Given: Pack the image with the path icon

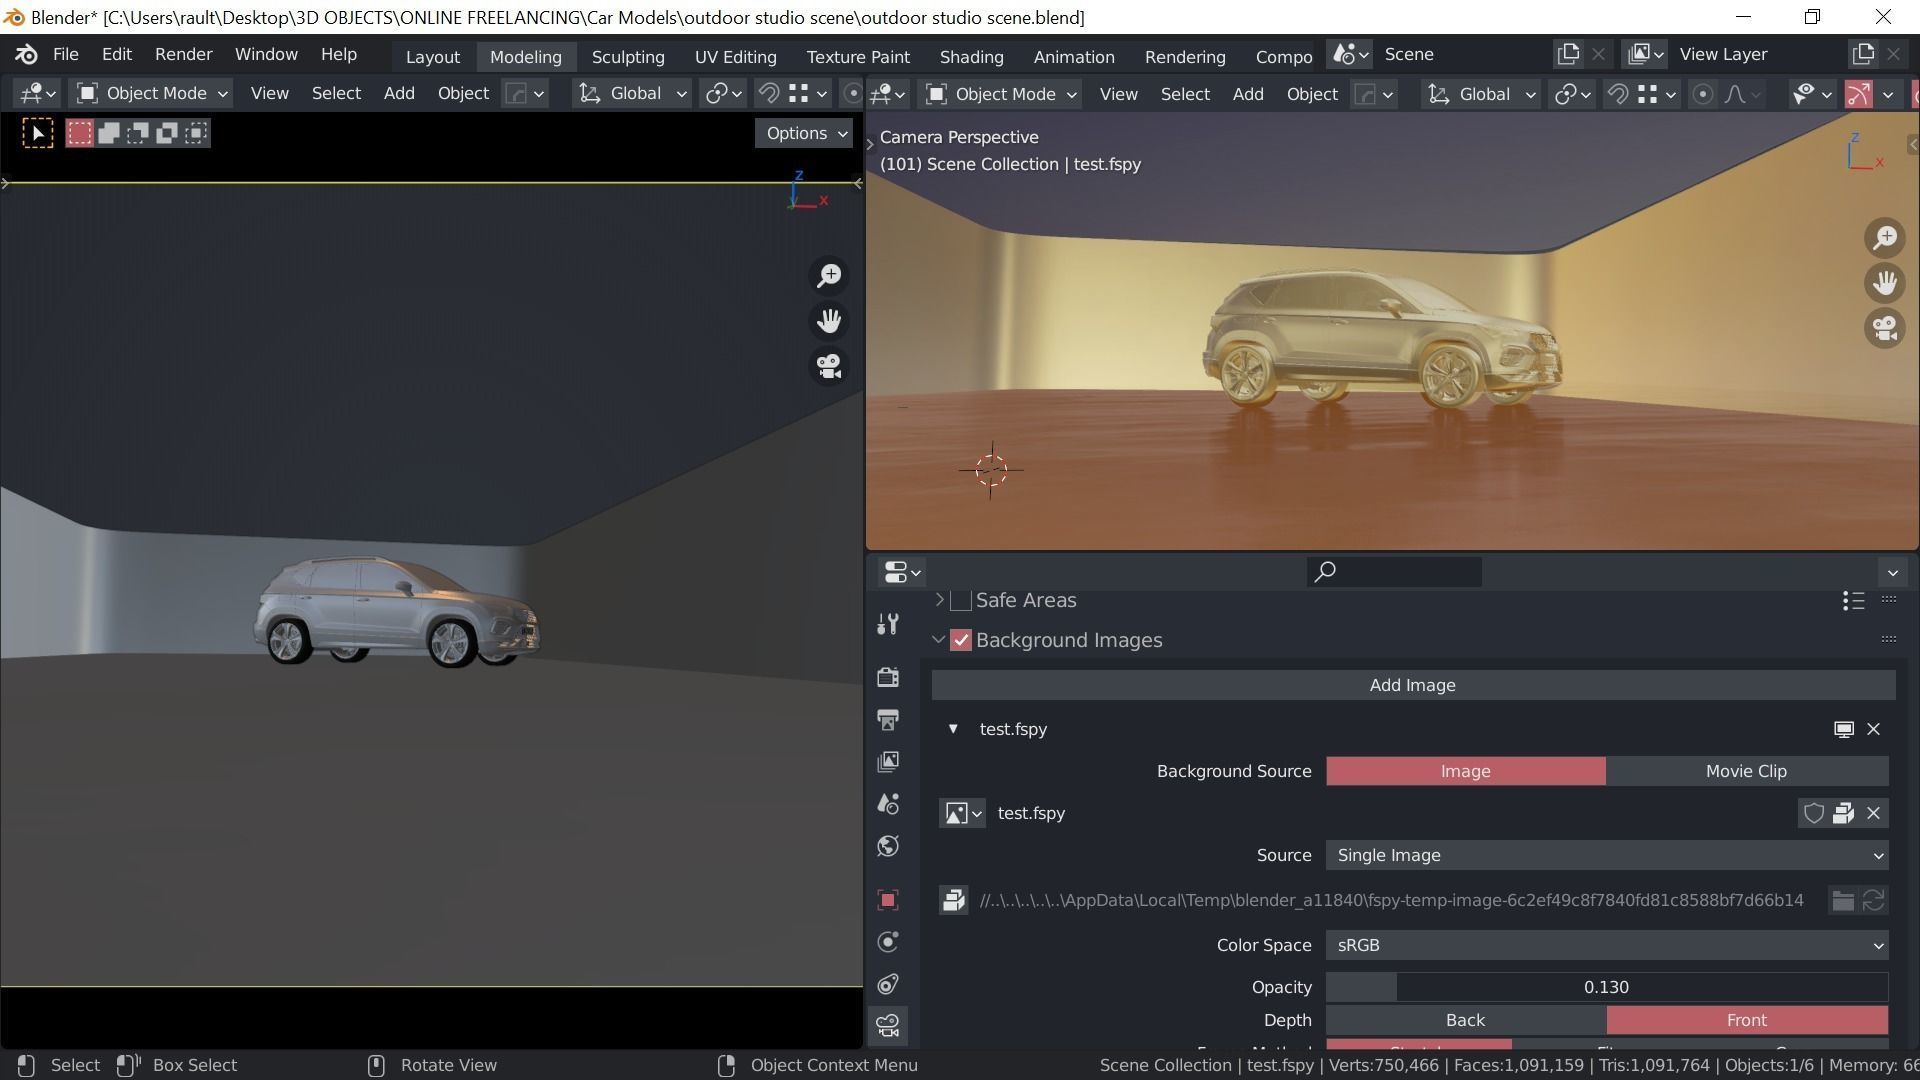Looking at the screenshot, I should click(953, 900).
